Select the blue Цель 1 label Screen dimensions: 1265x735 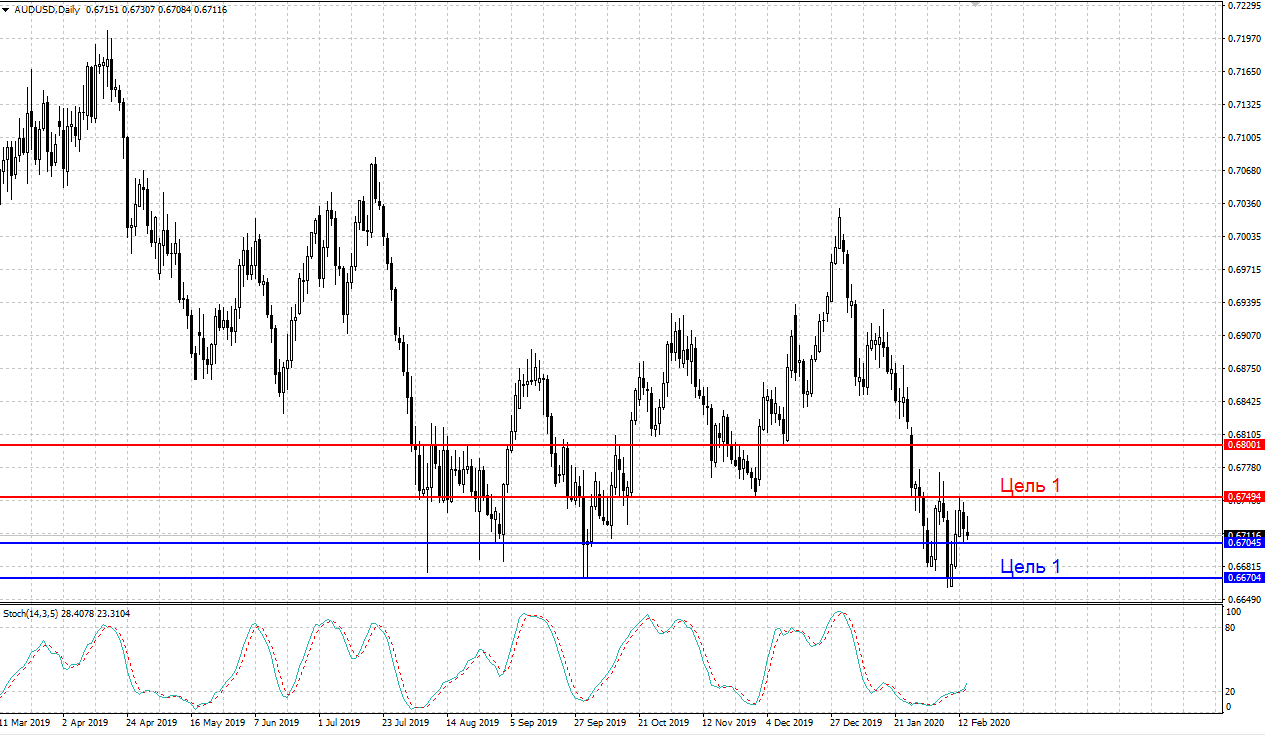pos(1030,567)
